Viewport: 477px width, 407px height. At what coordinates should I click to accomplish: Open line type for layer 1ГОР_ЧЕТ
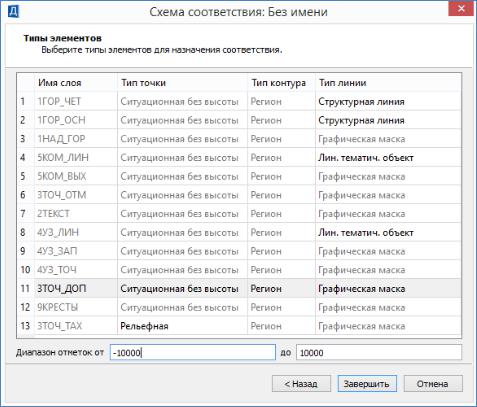click(x=388, y=101)
